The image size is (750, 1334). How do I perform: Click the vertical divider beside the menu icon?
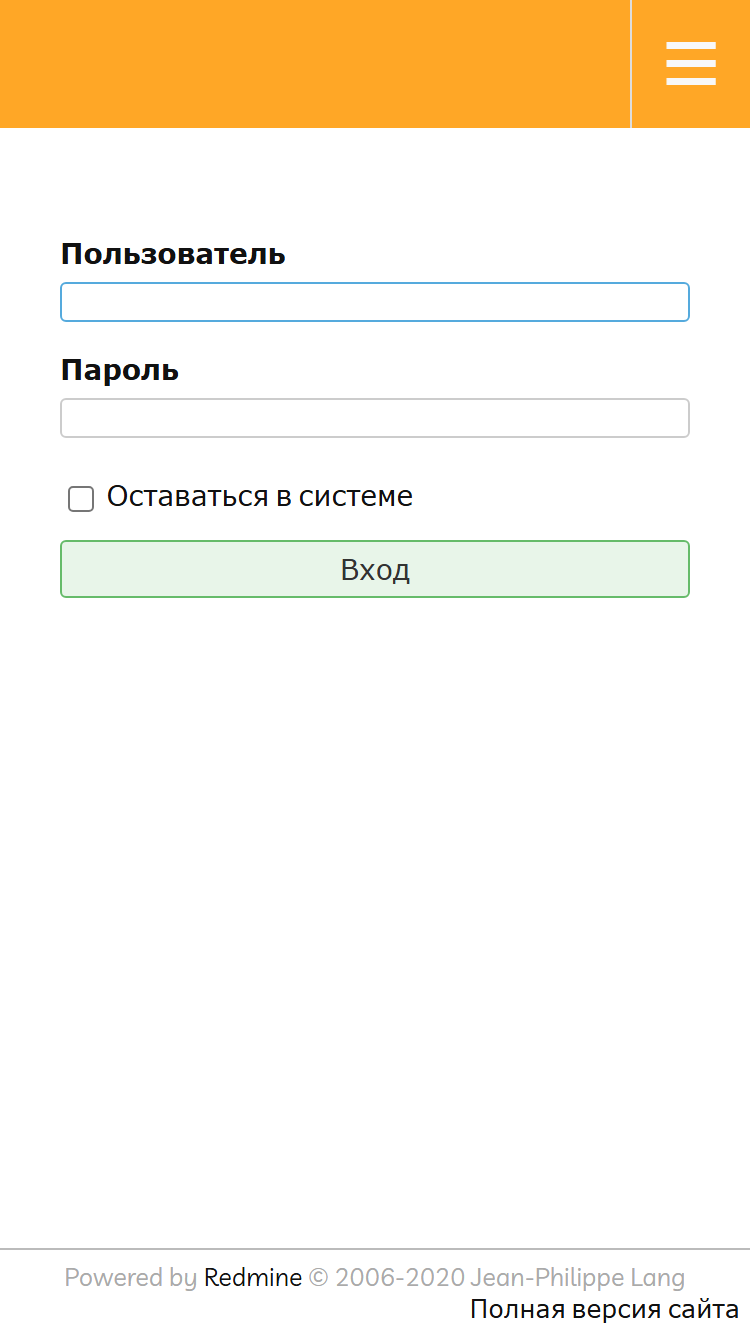point(631,64)
